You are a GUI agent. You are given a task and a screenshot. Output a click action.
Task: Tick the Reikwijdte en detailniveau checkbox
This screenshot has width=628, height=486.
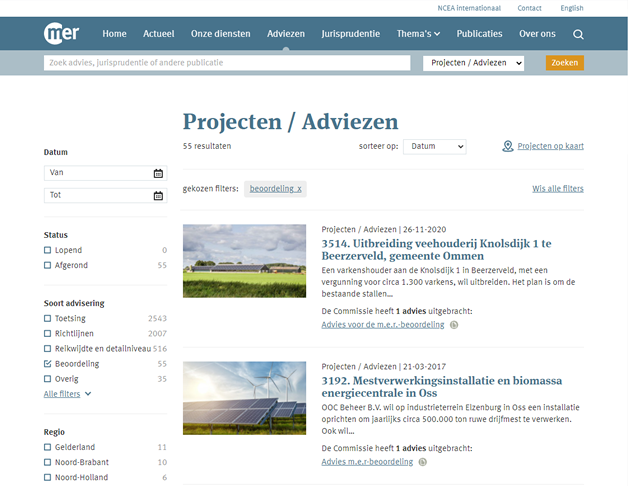[47, 349]
